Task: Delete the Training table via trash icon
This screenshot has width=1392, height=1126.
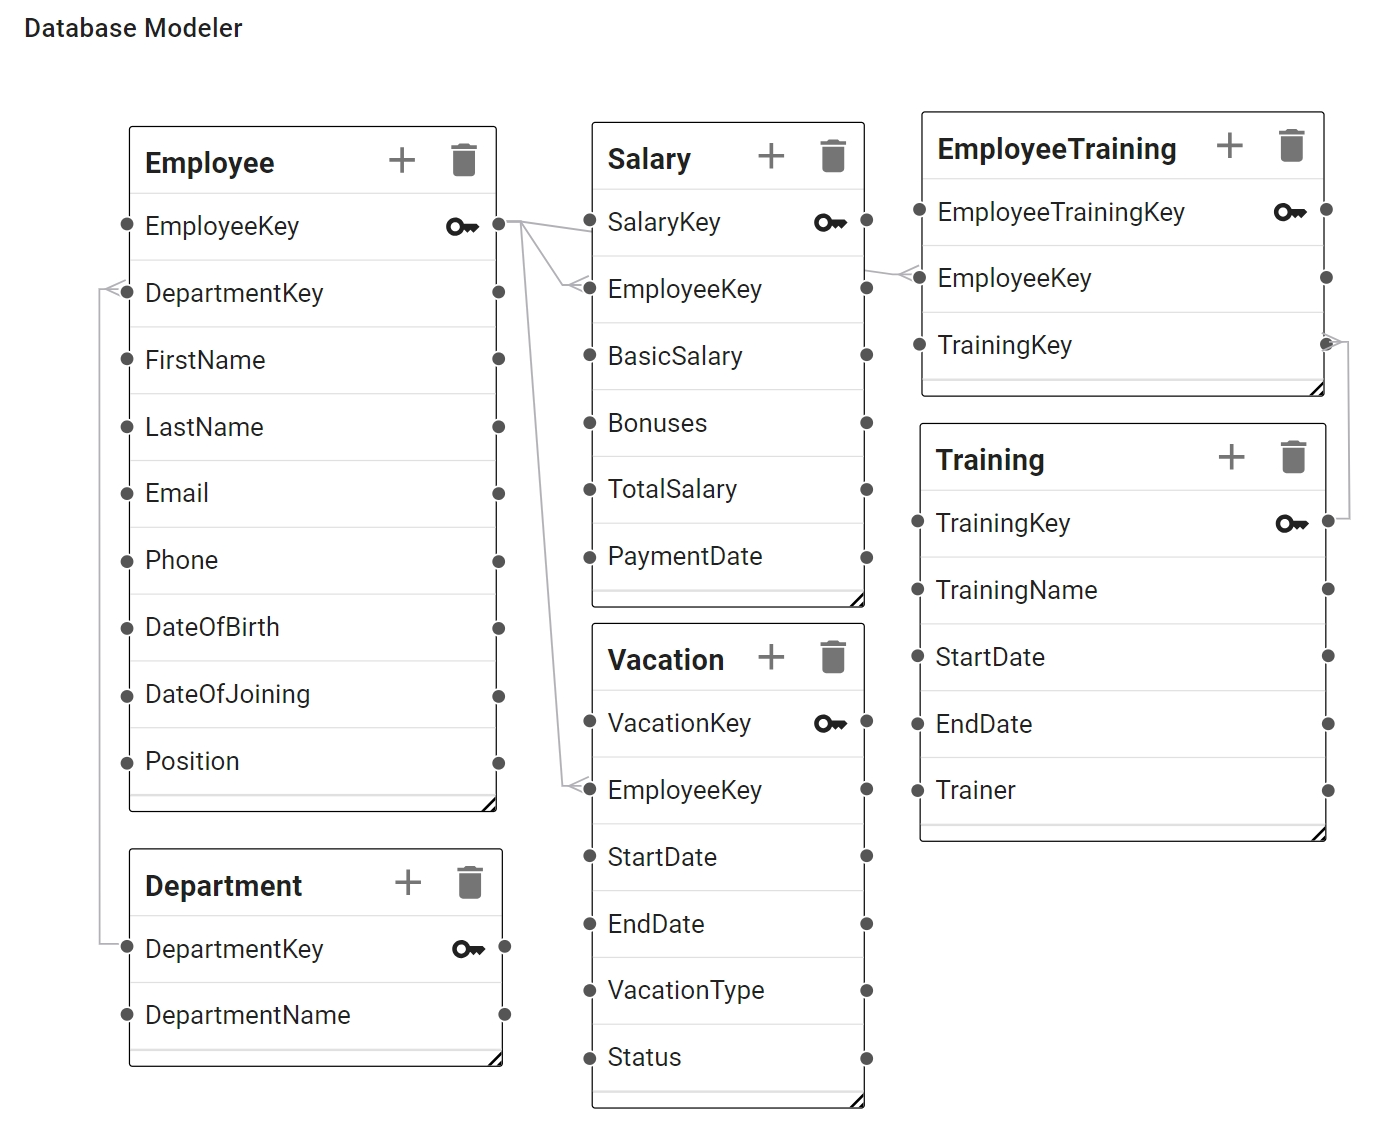Action: (1293, 457)
